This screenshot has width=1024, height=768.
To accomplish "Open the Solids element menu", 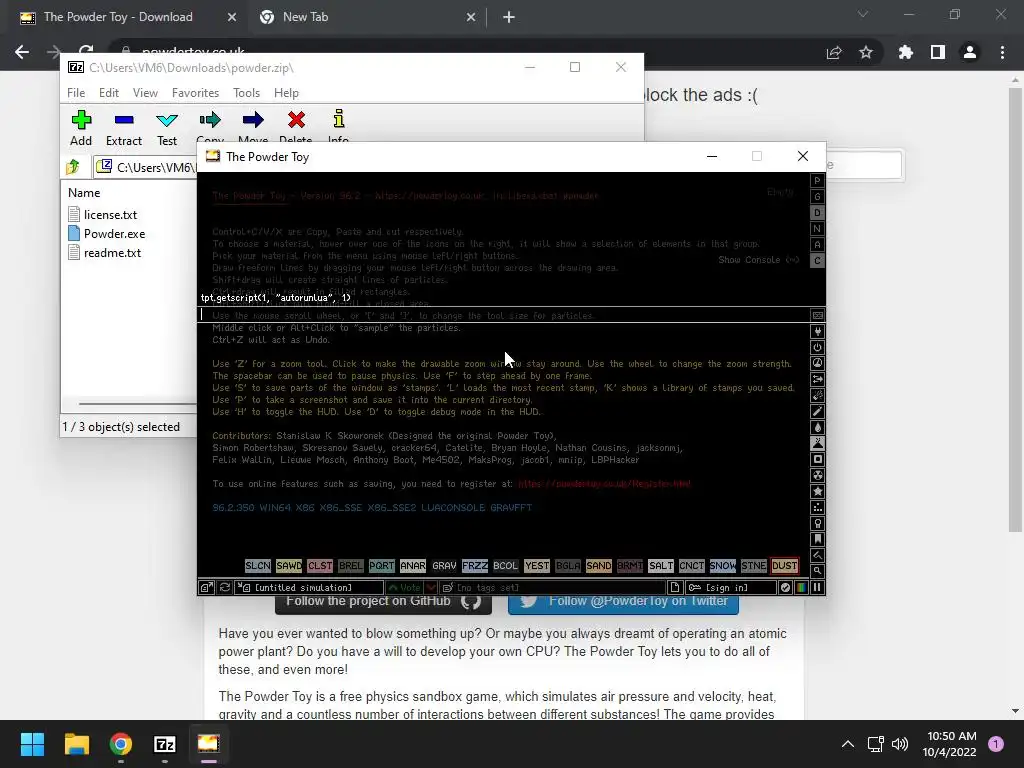I will coord(817,460).
